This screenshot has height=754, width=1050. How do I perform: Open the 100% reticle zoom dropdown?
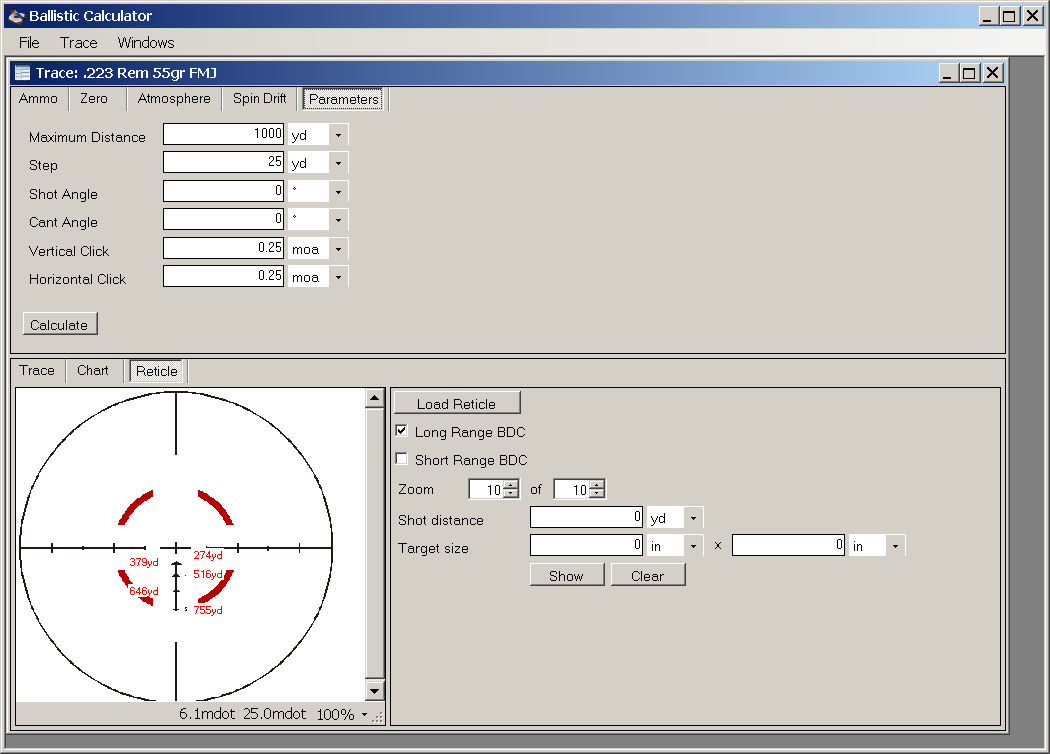pos(364,715)
